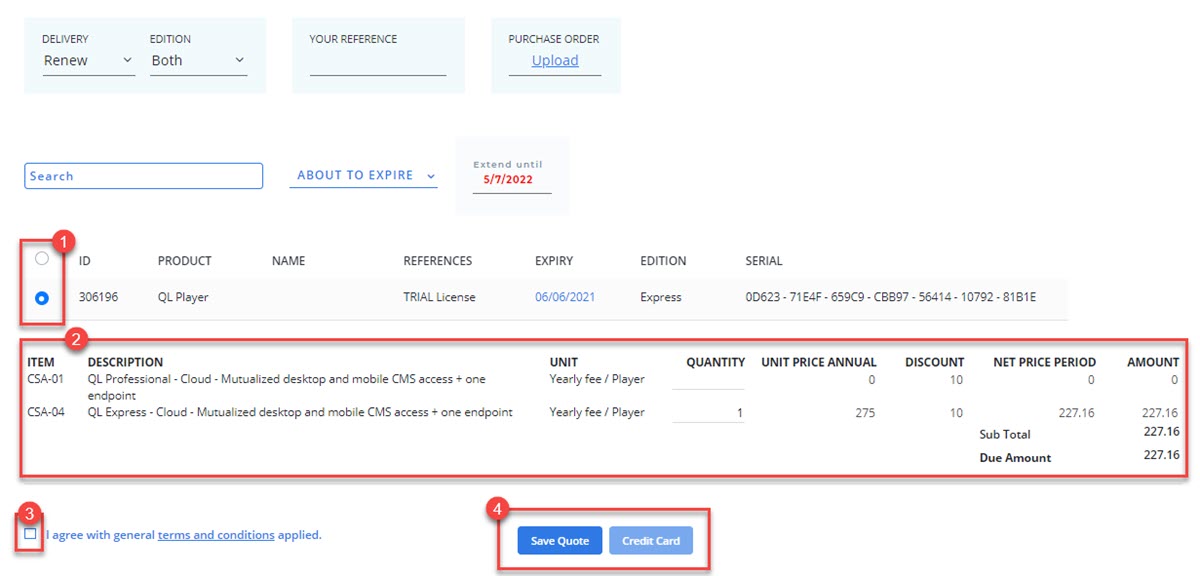Click the quantity field for CSA-01
This screenshot has height=576, width=1200.
click(708, 379)
